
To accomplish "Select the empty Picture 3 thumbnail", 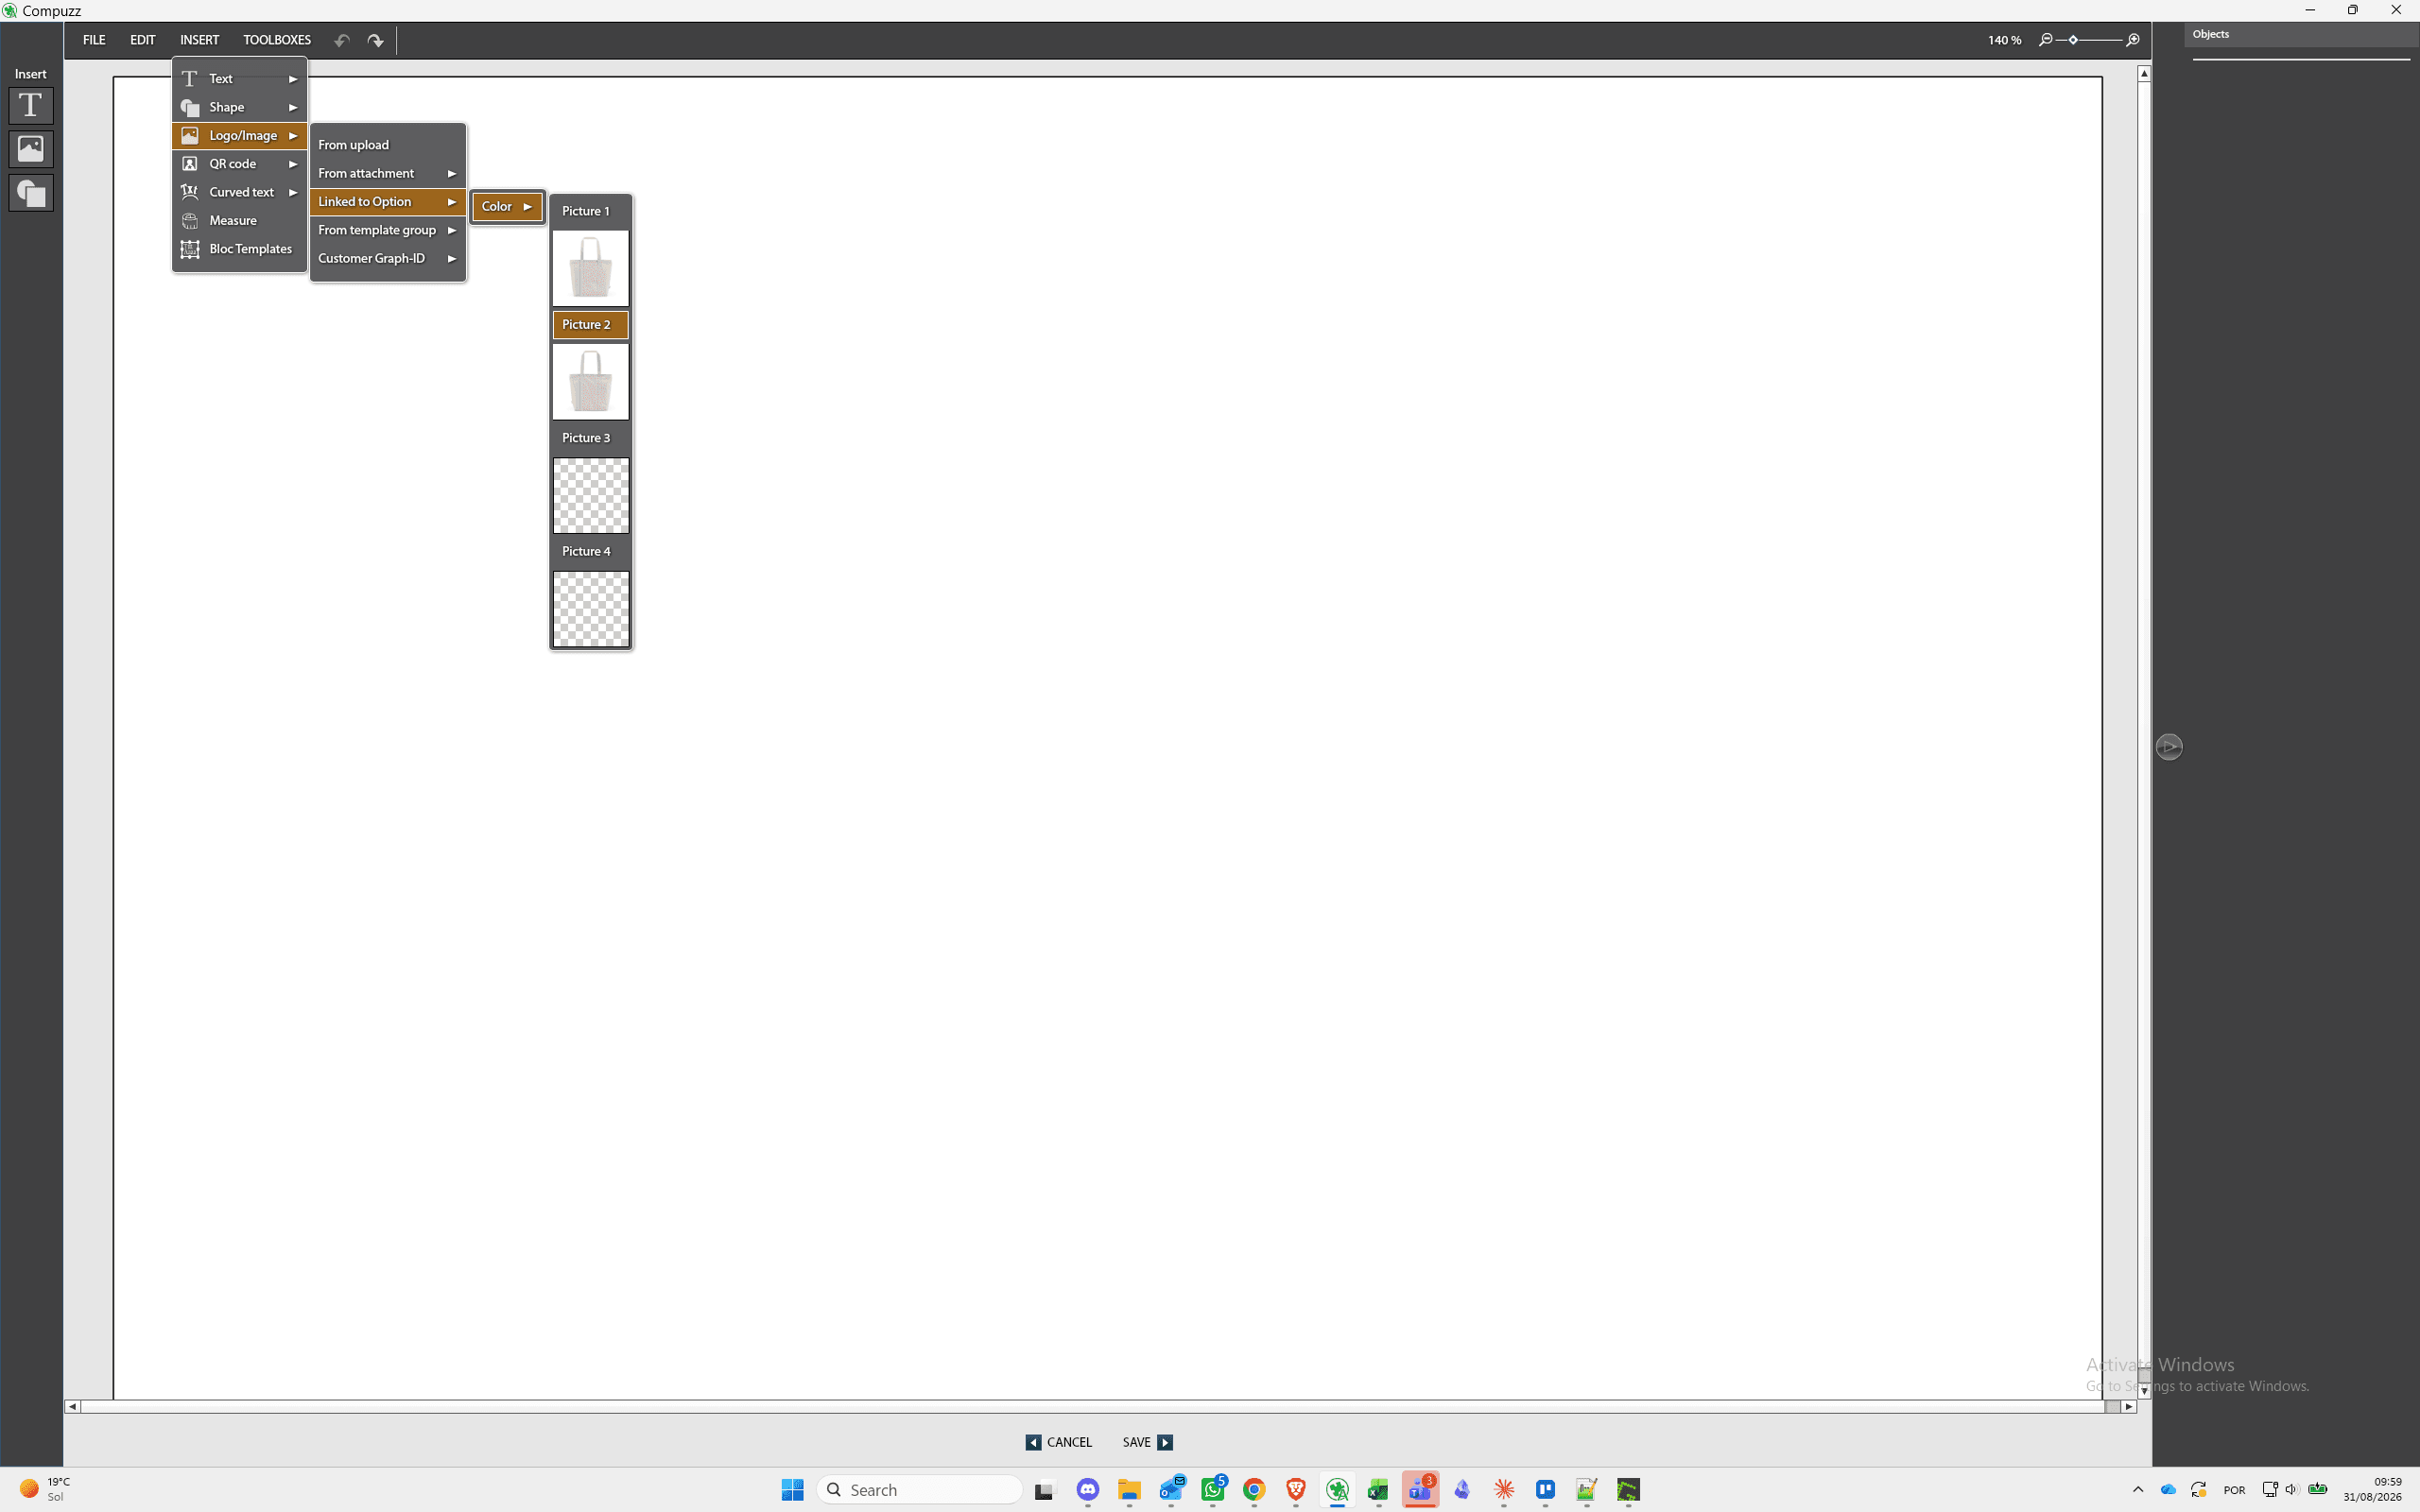I will tap(590, 495).
